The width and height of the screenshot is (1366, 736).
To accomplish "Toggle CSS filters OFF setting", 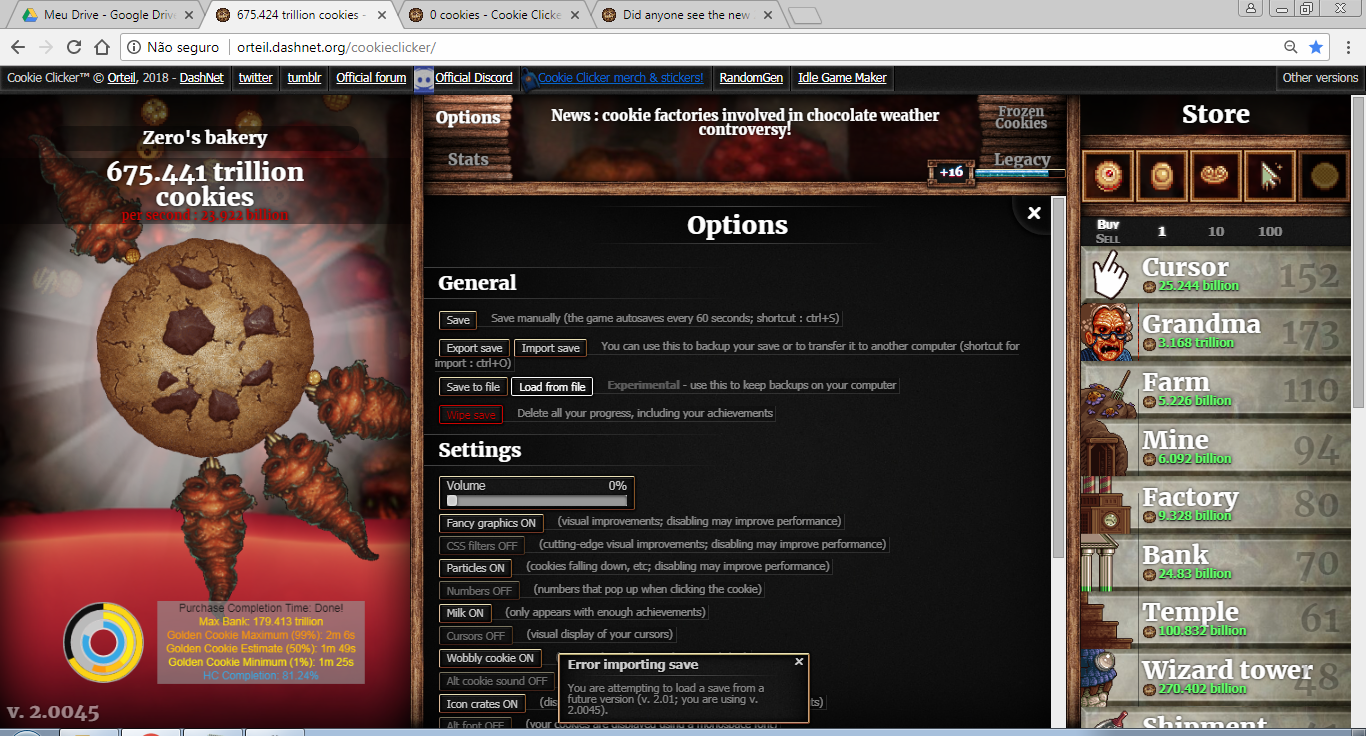I will [482, 546].
